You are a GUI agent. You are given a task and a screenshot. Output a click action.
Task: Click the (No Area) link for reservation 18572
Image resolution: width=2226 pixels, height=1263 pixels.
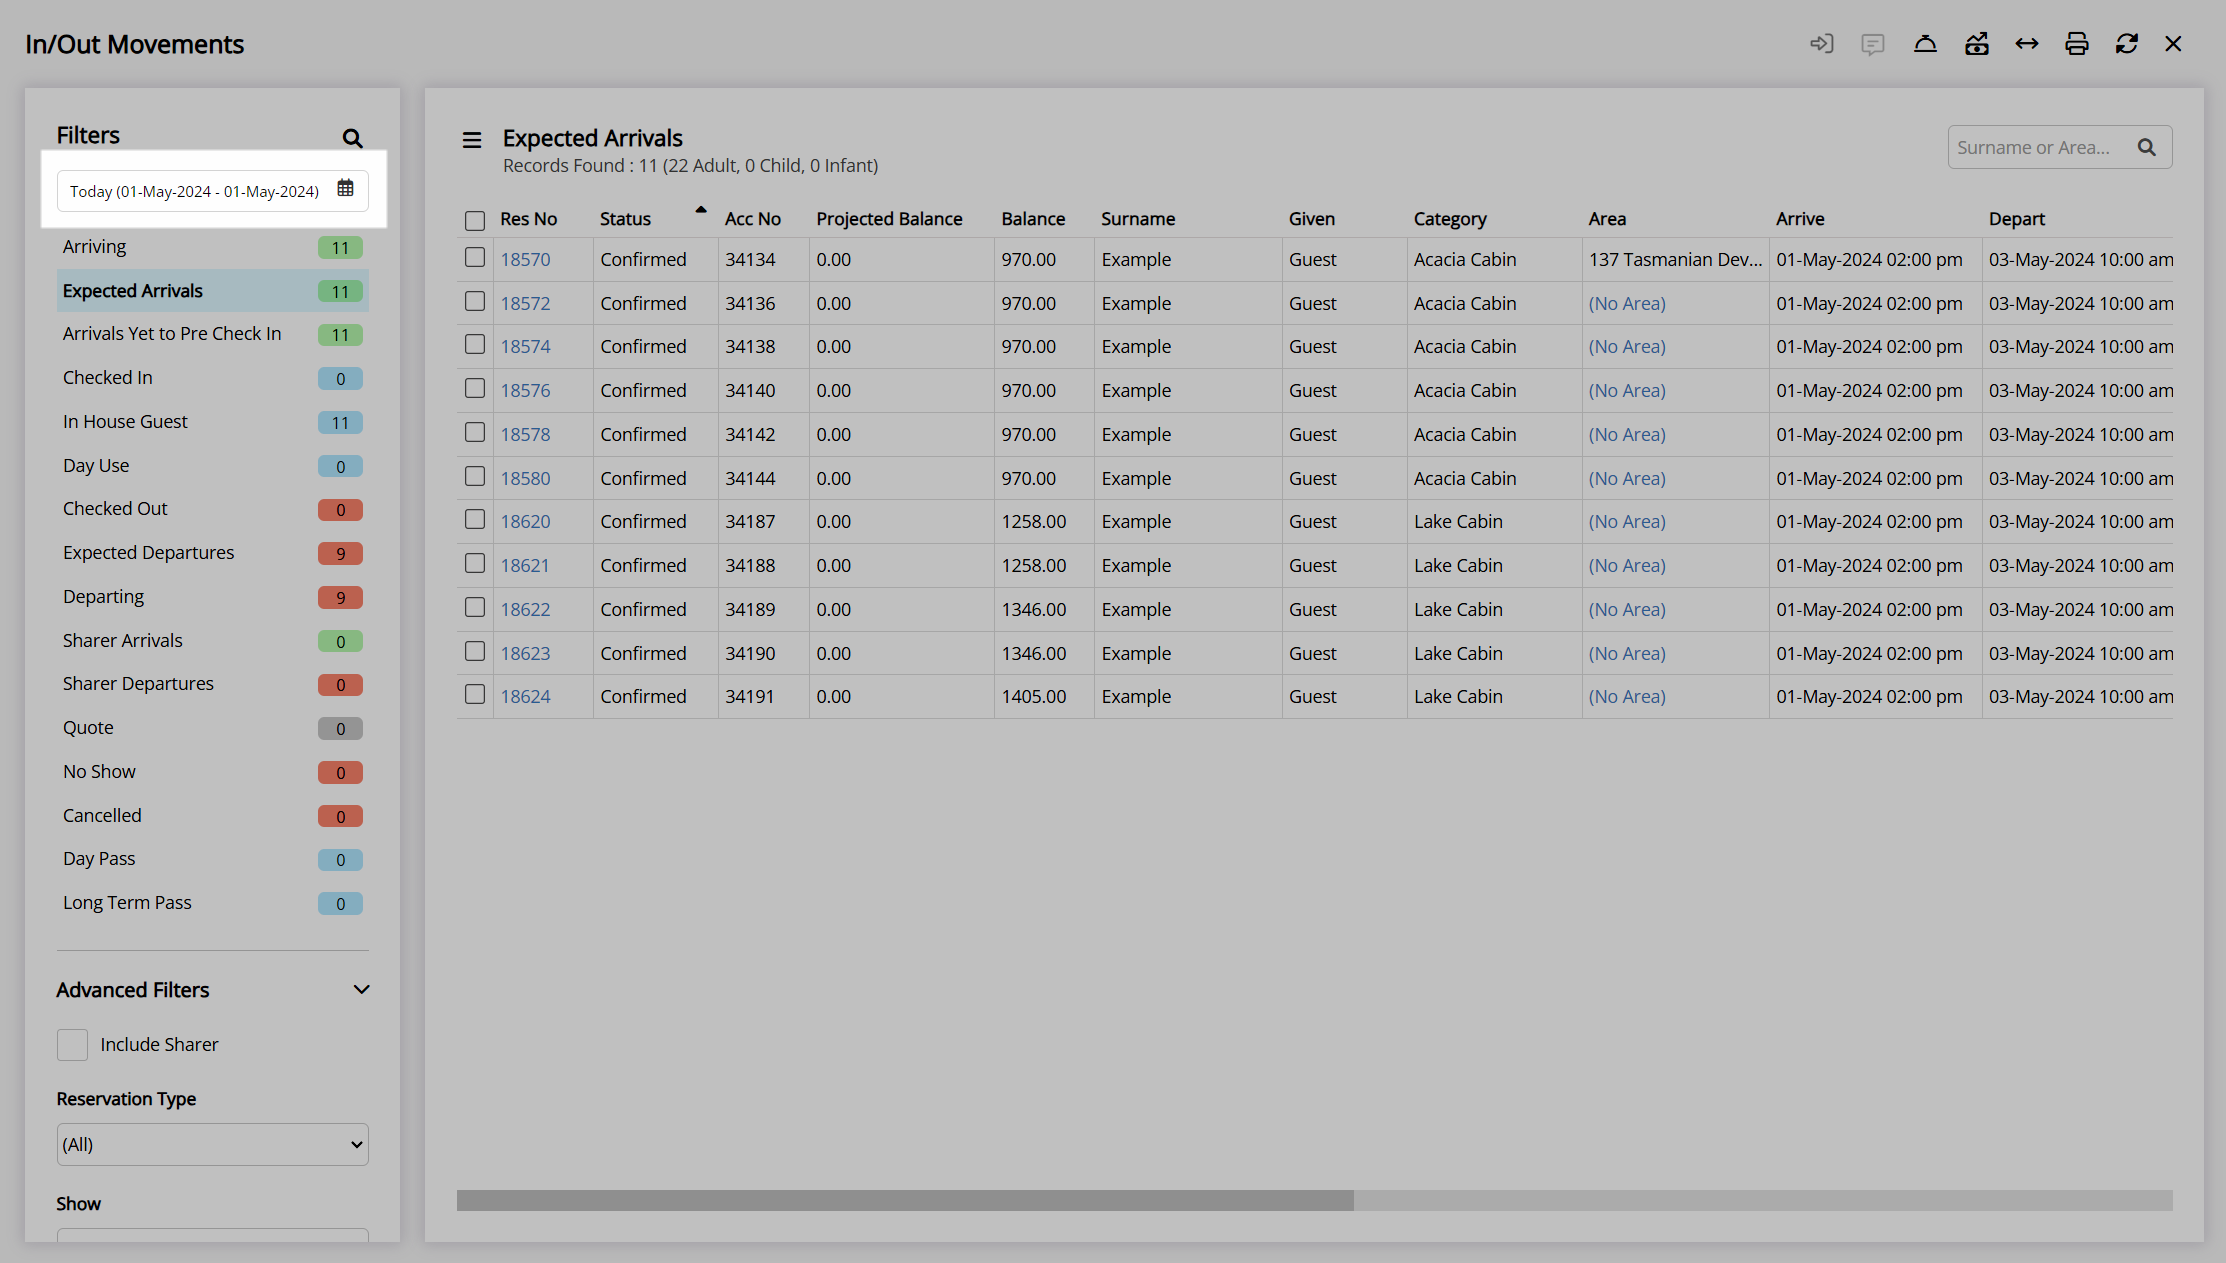pyautogui.click(x=1627, y=303)
